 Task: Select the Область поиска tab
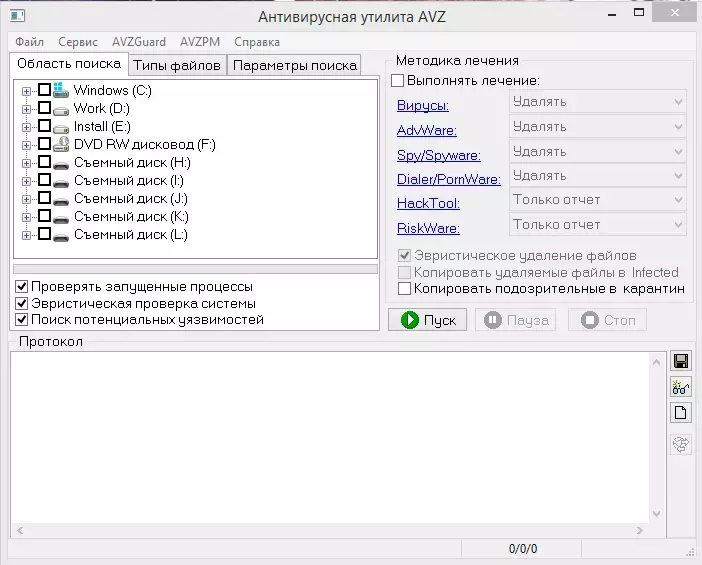coord(69,64)
